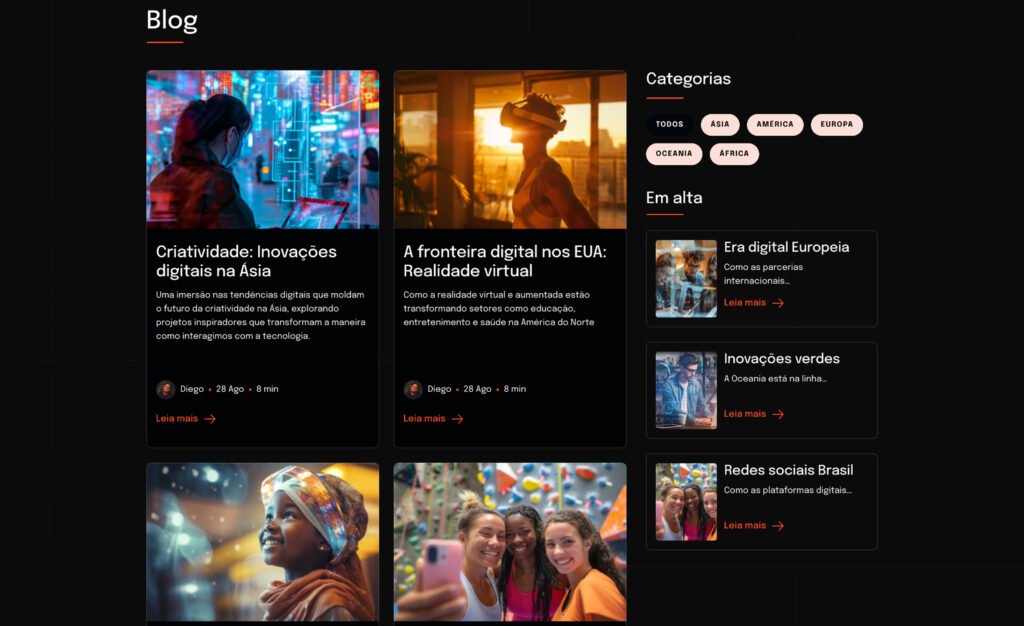Click arrow icon on A fronteira digital's Leia mais
Screen dimensions: 1024x626
pos(457,419)
